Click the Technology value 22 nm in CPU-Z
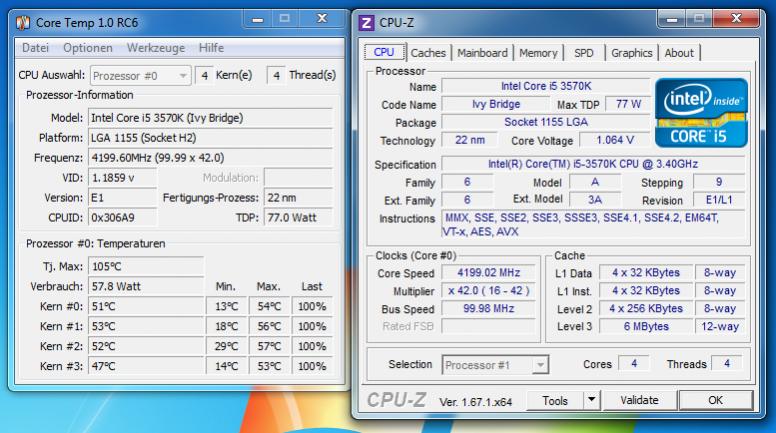The width and height of the screenshot is (776, 433). pos(470,140)
